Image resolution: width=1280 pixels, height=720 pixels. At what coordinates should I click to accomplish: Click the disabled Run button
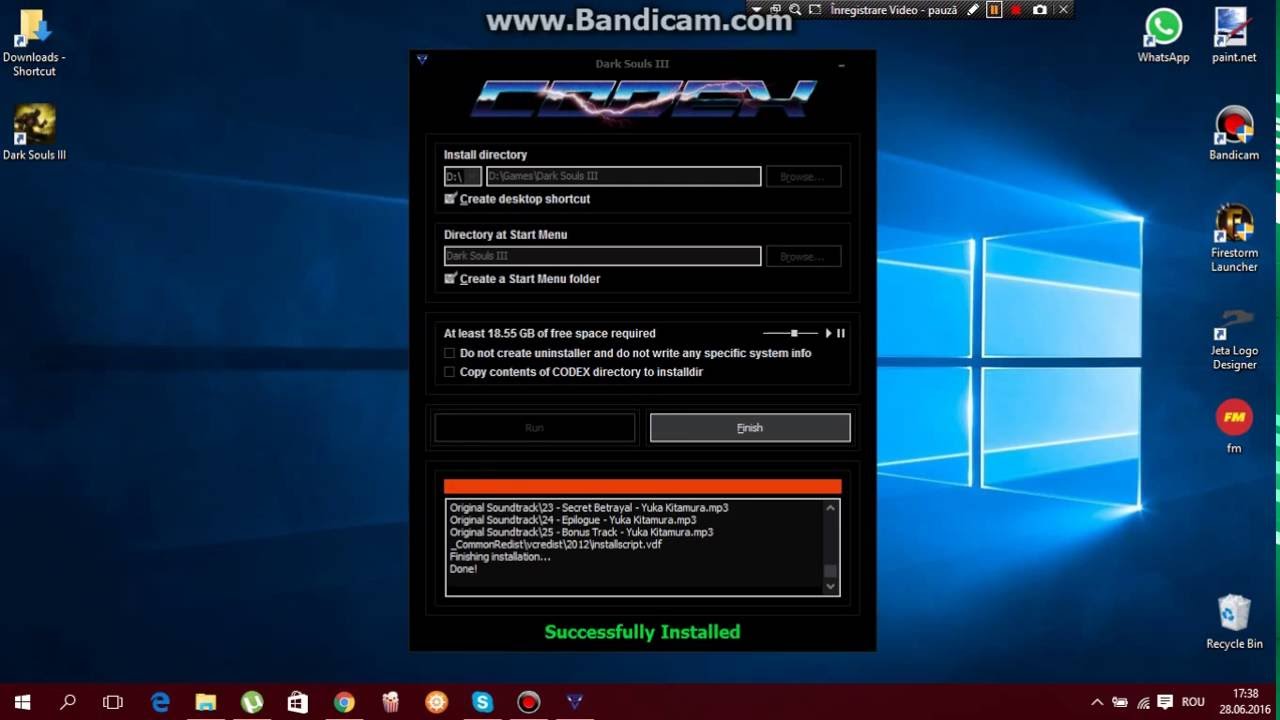pyautogui.click(x=535, y=428)
